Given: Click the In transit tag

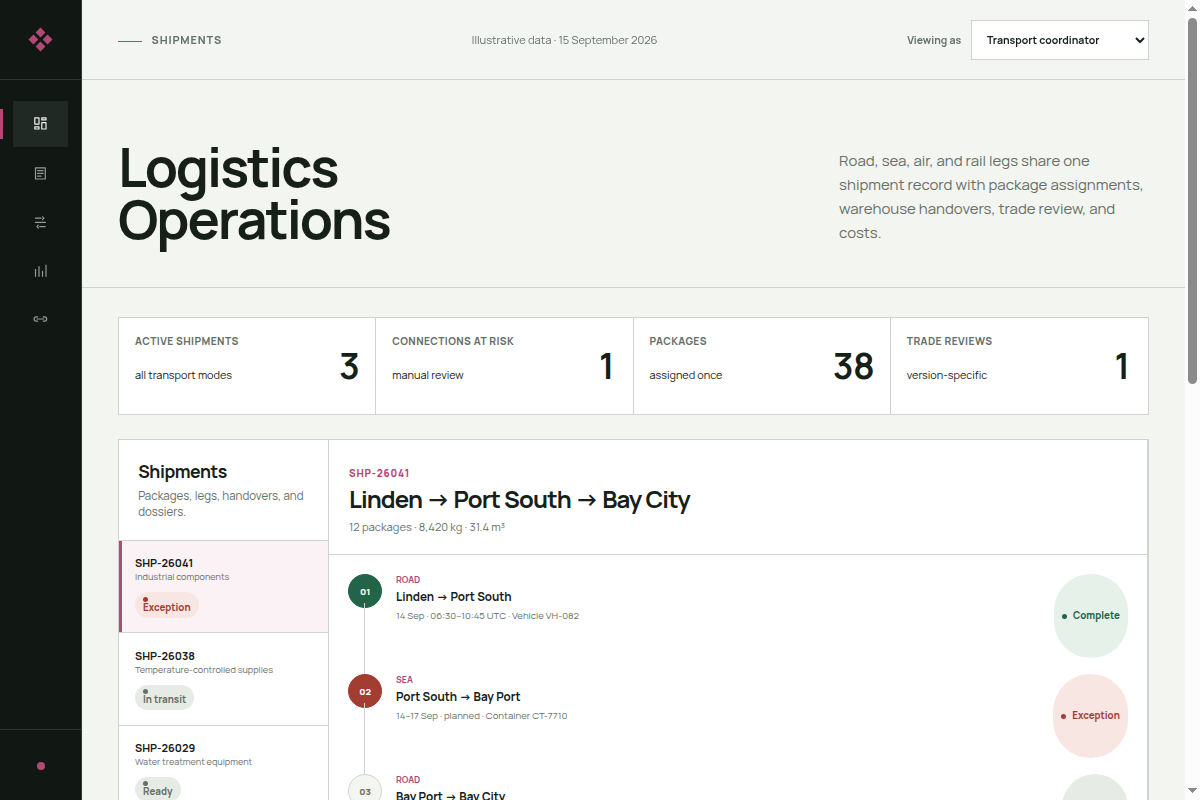Looking at the screenshot, I should (x=164, y=697).
